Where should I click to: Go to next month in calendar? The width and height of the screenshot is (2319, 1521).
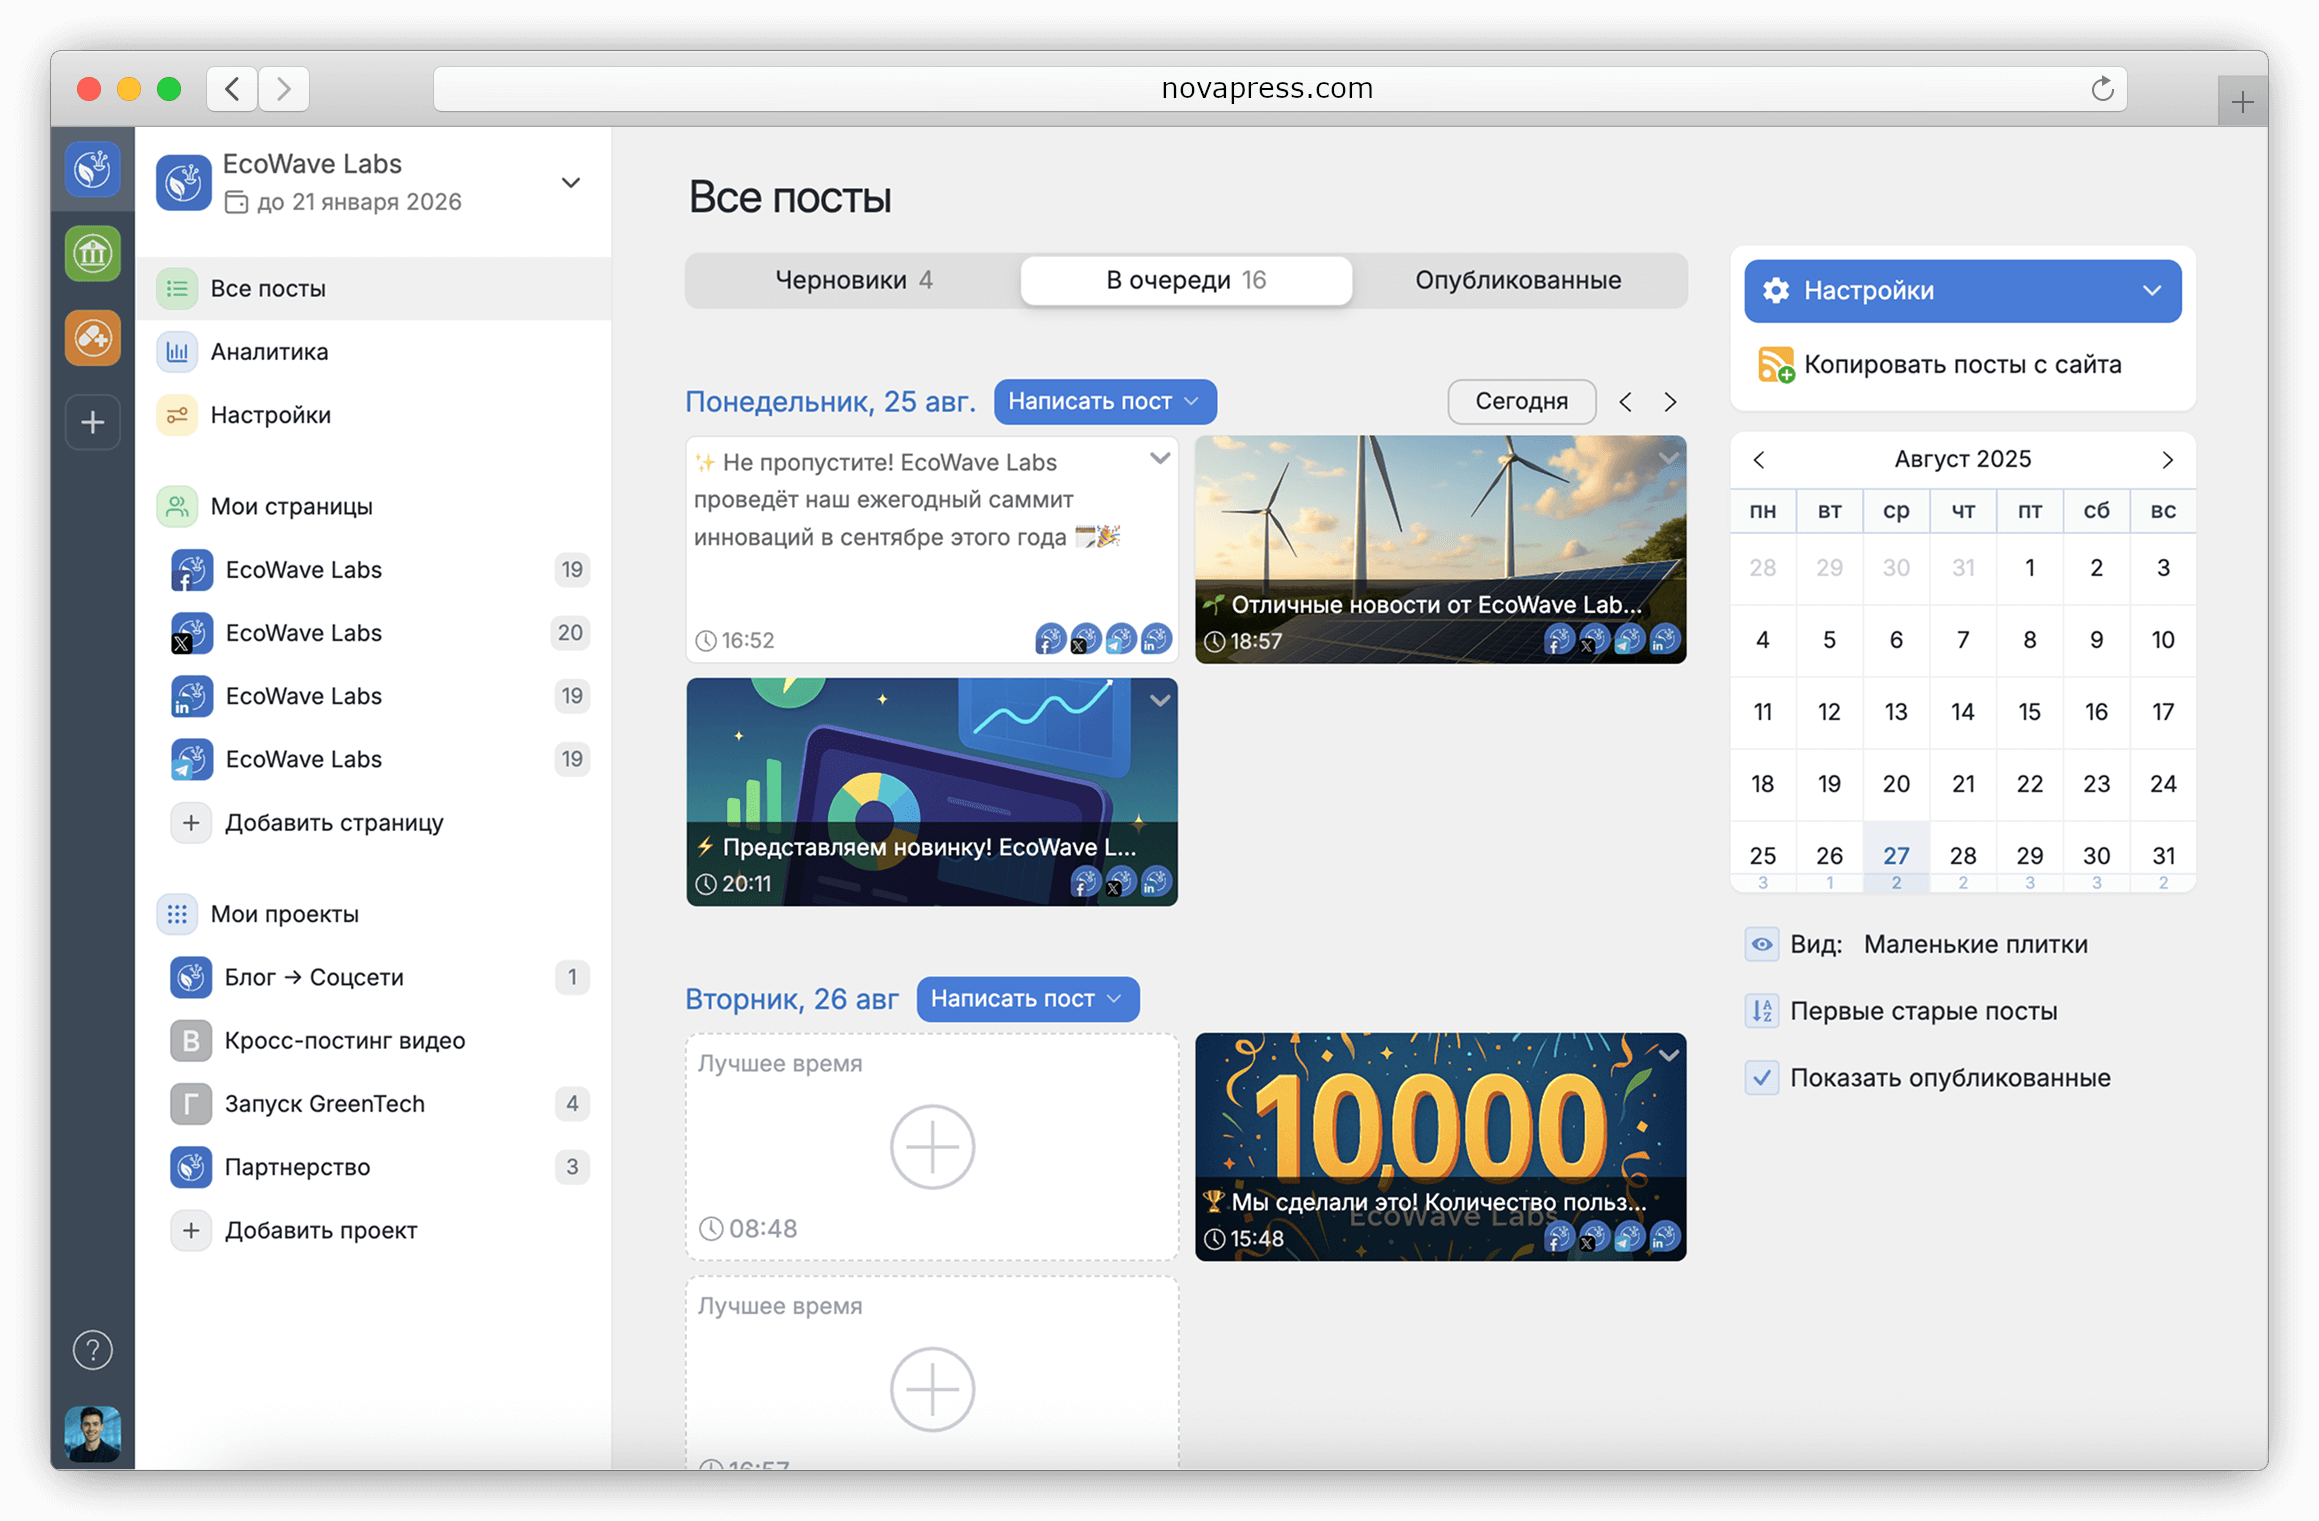click(x=2167, y=460)
